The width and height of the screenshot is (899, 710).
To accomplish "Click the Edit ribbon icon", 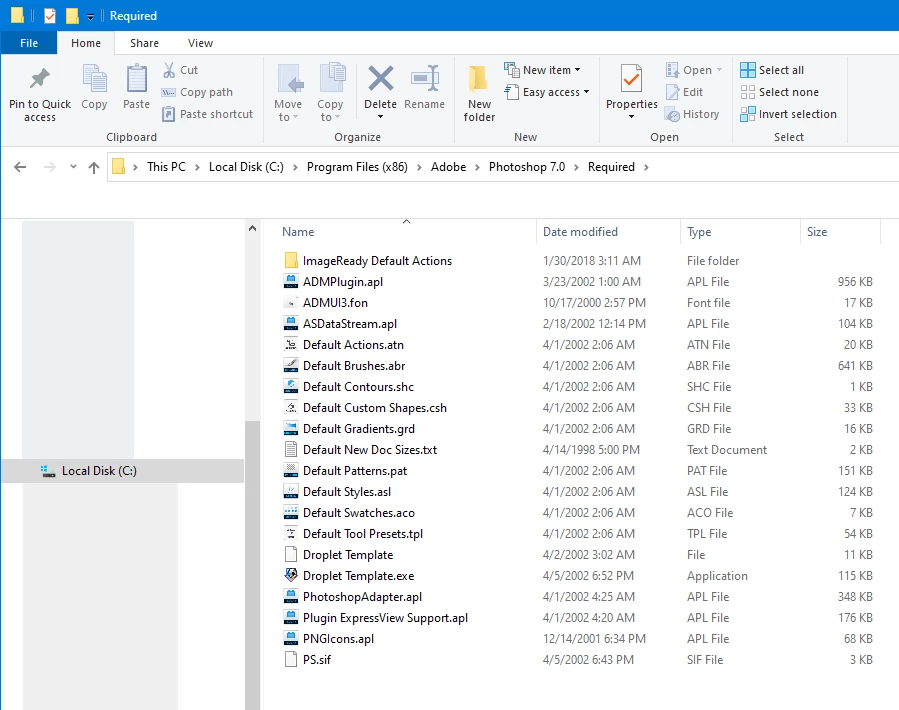I will (x=673, y=92).
